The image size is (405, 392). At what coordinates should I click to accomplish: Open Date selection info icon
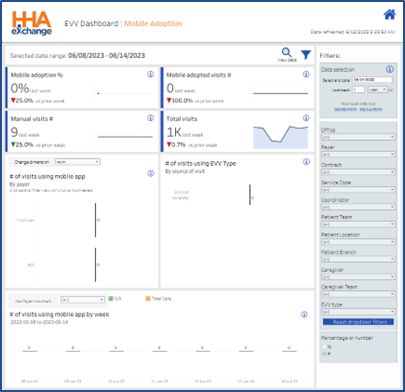click(x=390, y=69)
